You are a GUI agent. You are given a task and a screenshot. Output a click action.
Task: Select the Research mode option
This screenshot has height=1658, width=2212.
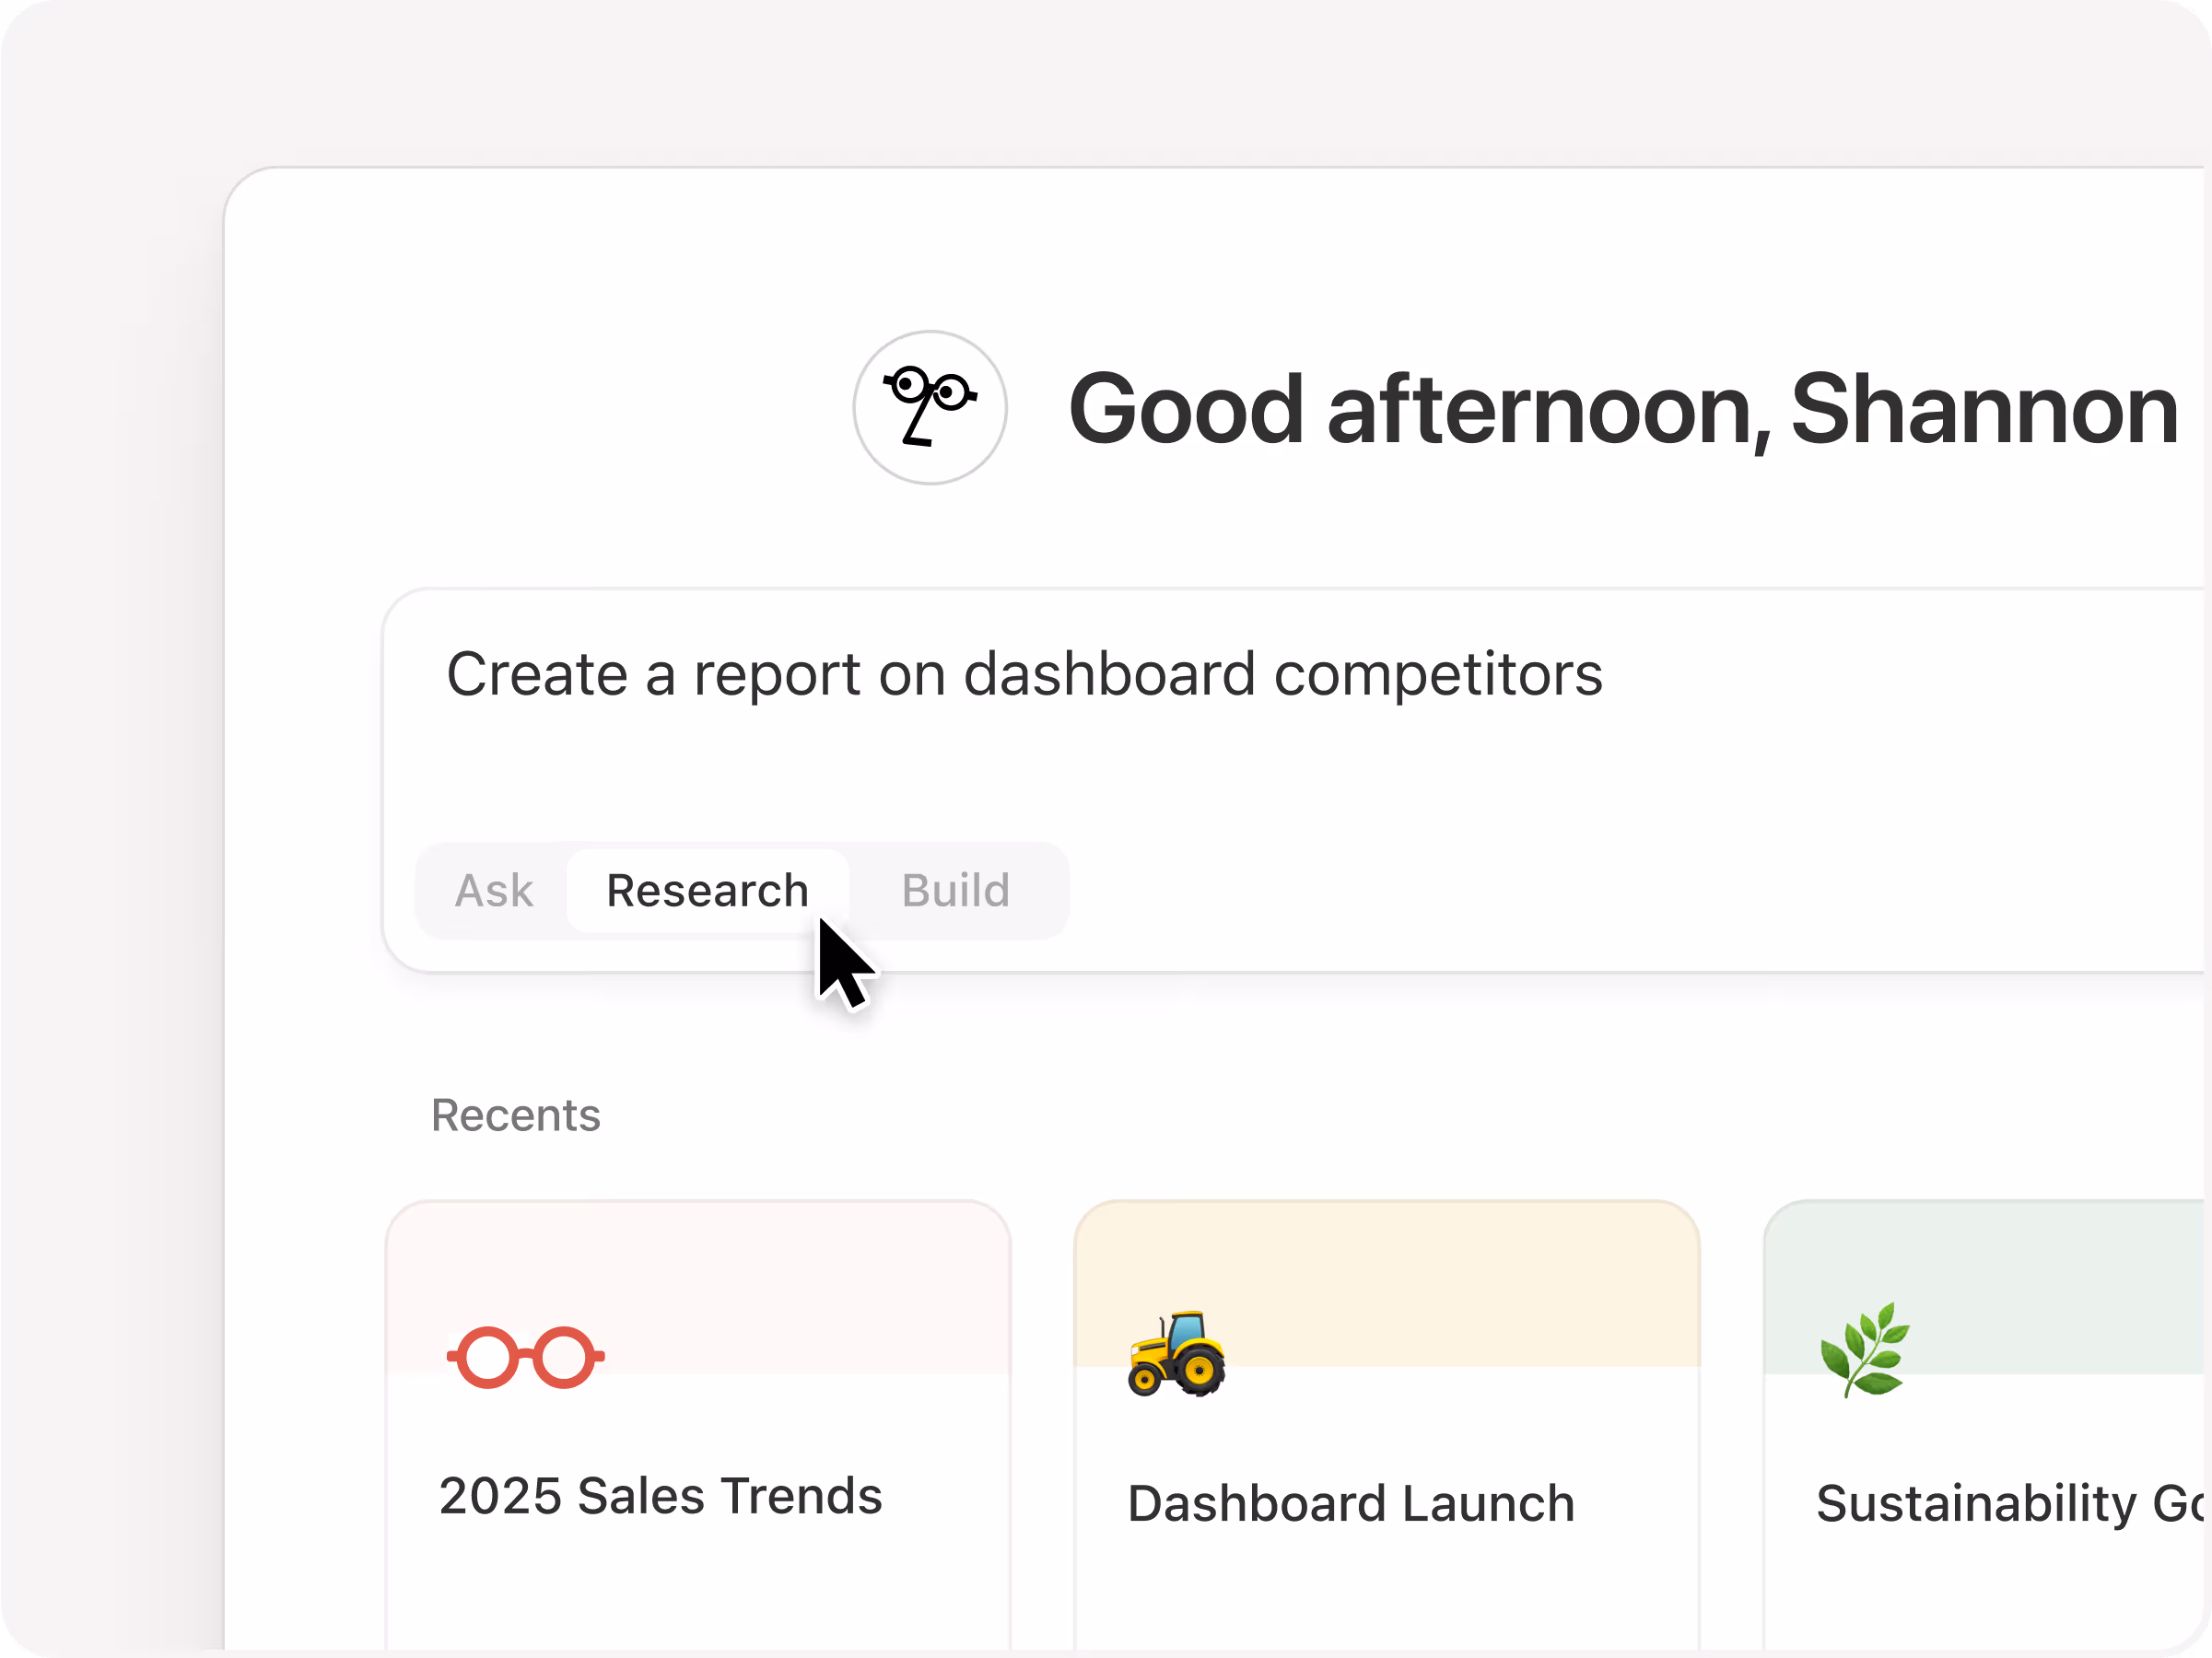707,890
